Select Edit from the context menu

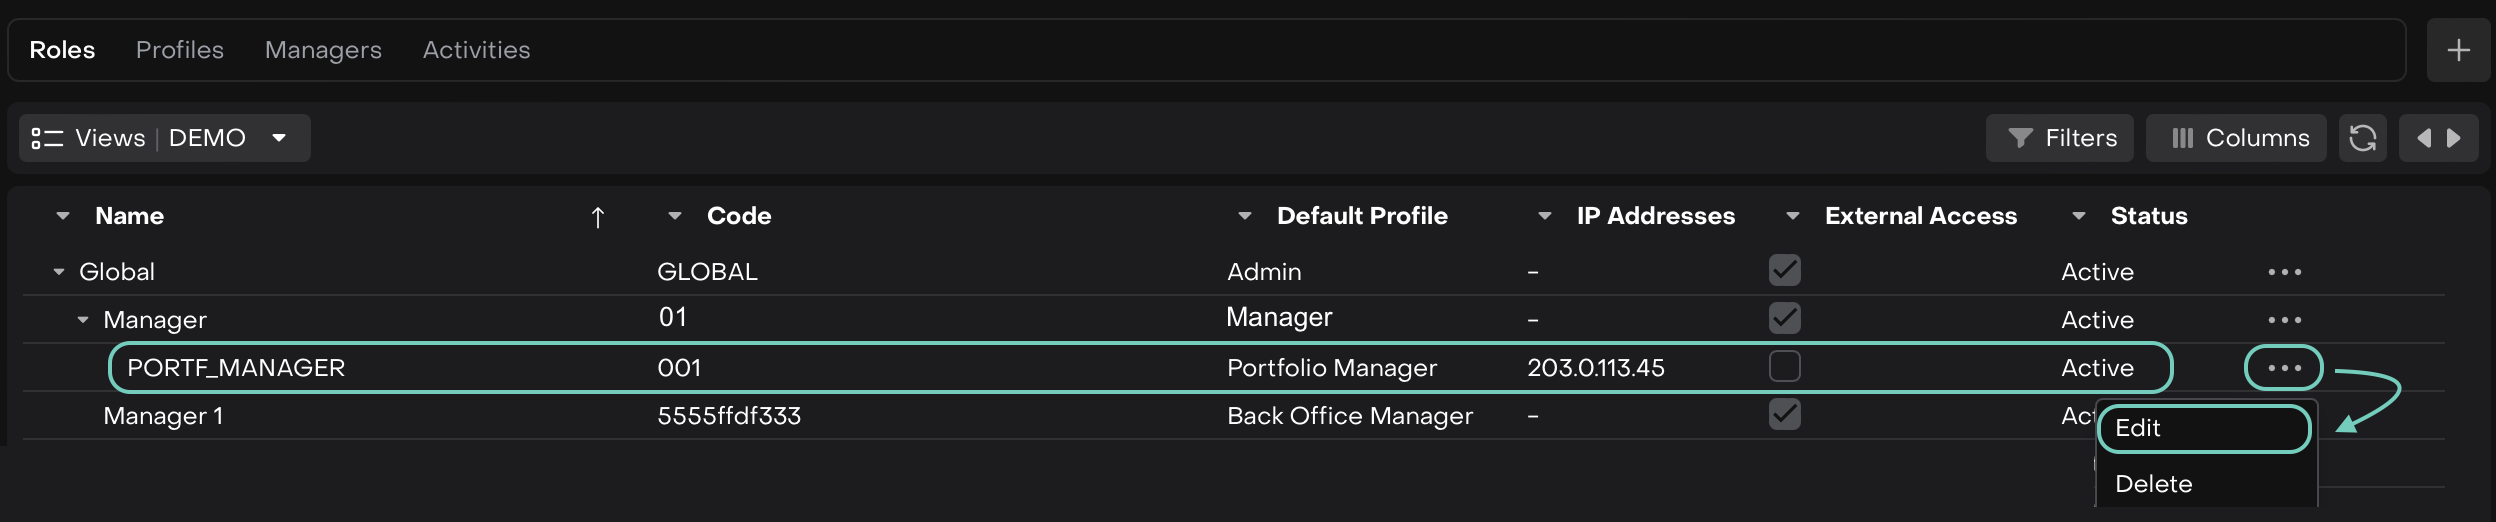2203,428
